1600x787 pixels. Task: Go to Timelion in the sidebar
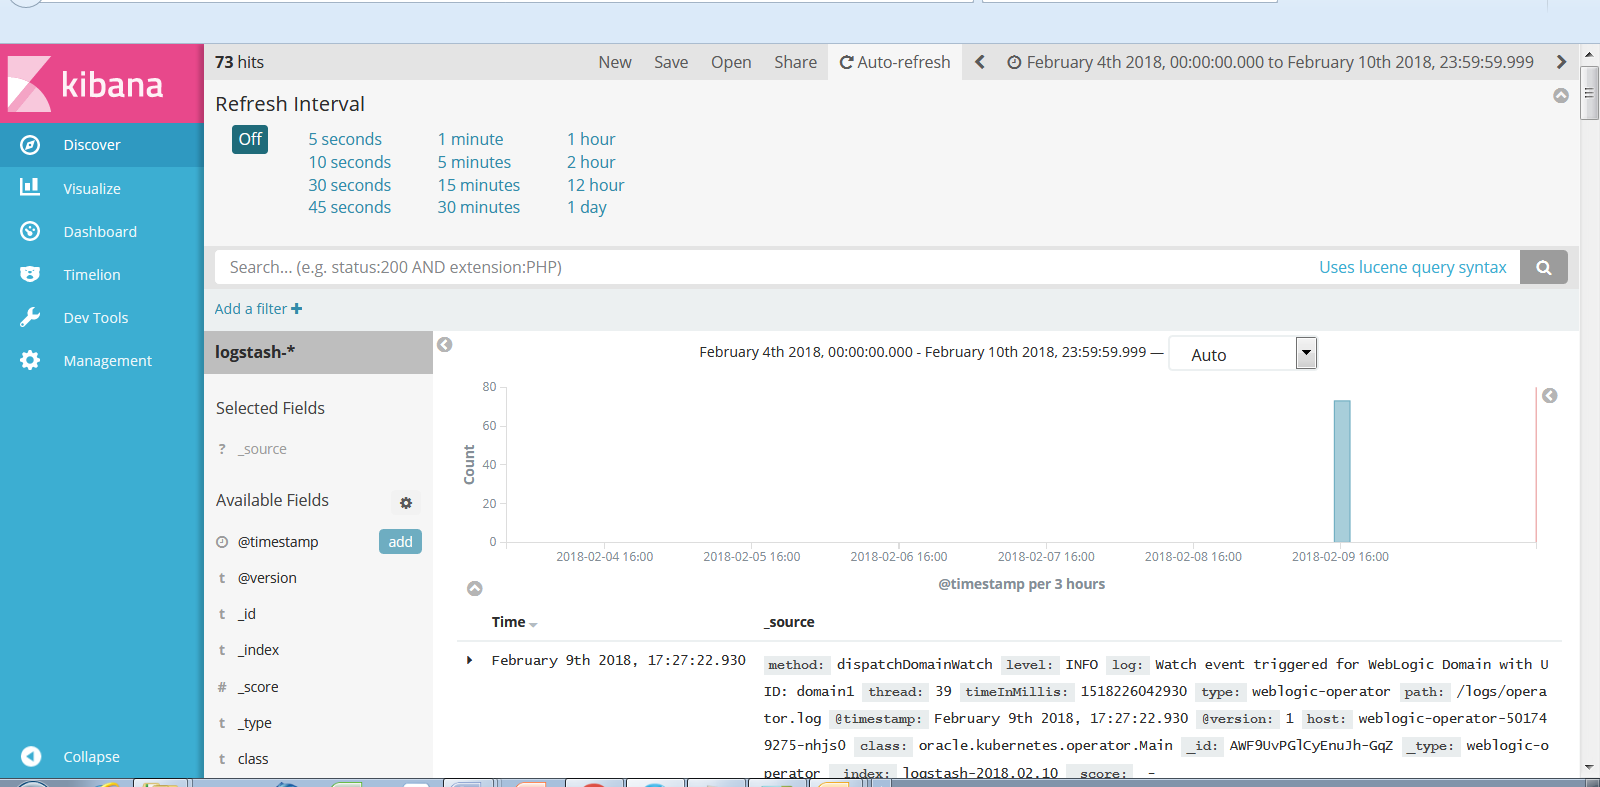pyautogui.click(x=92, y=274)
